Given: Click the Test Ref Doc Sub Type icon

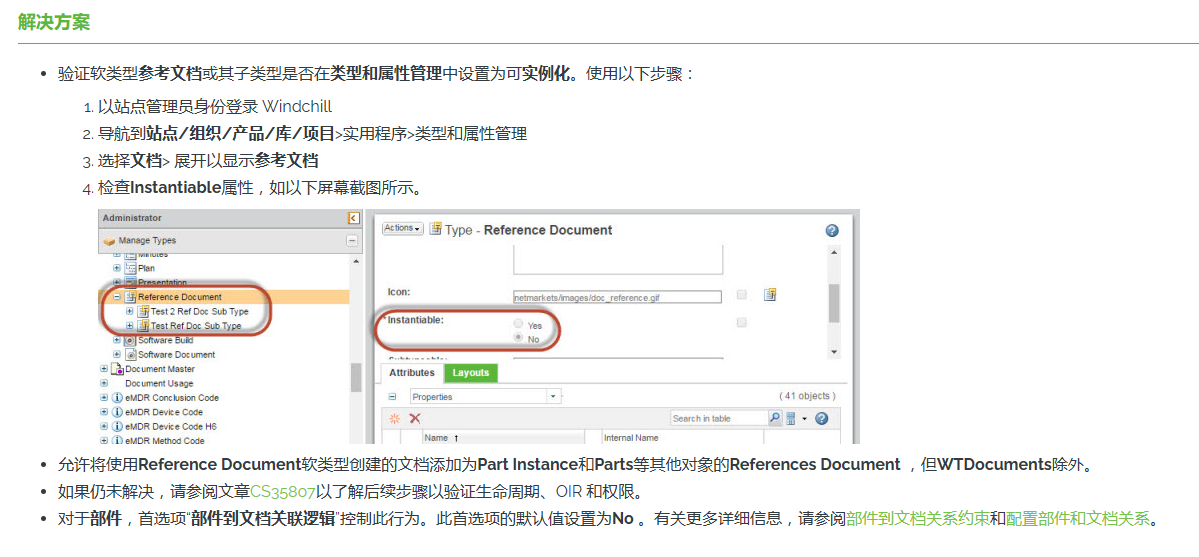Looking at the screenshot, I should point(143,326).
